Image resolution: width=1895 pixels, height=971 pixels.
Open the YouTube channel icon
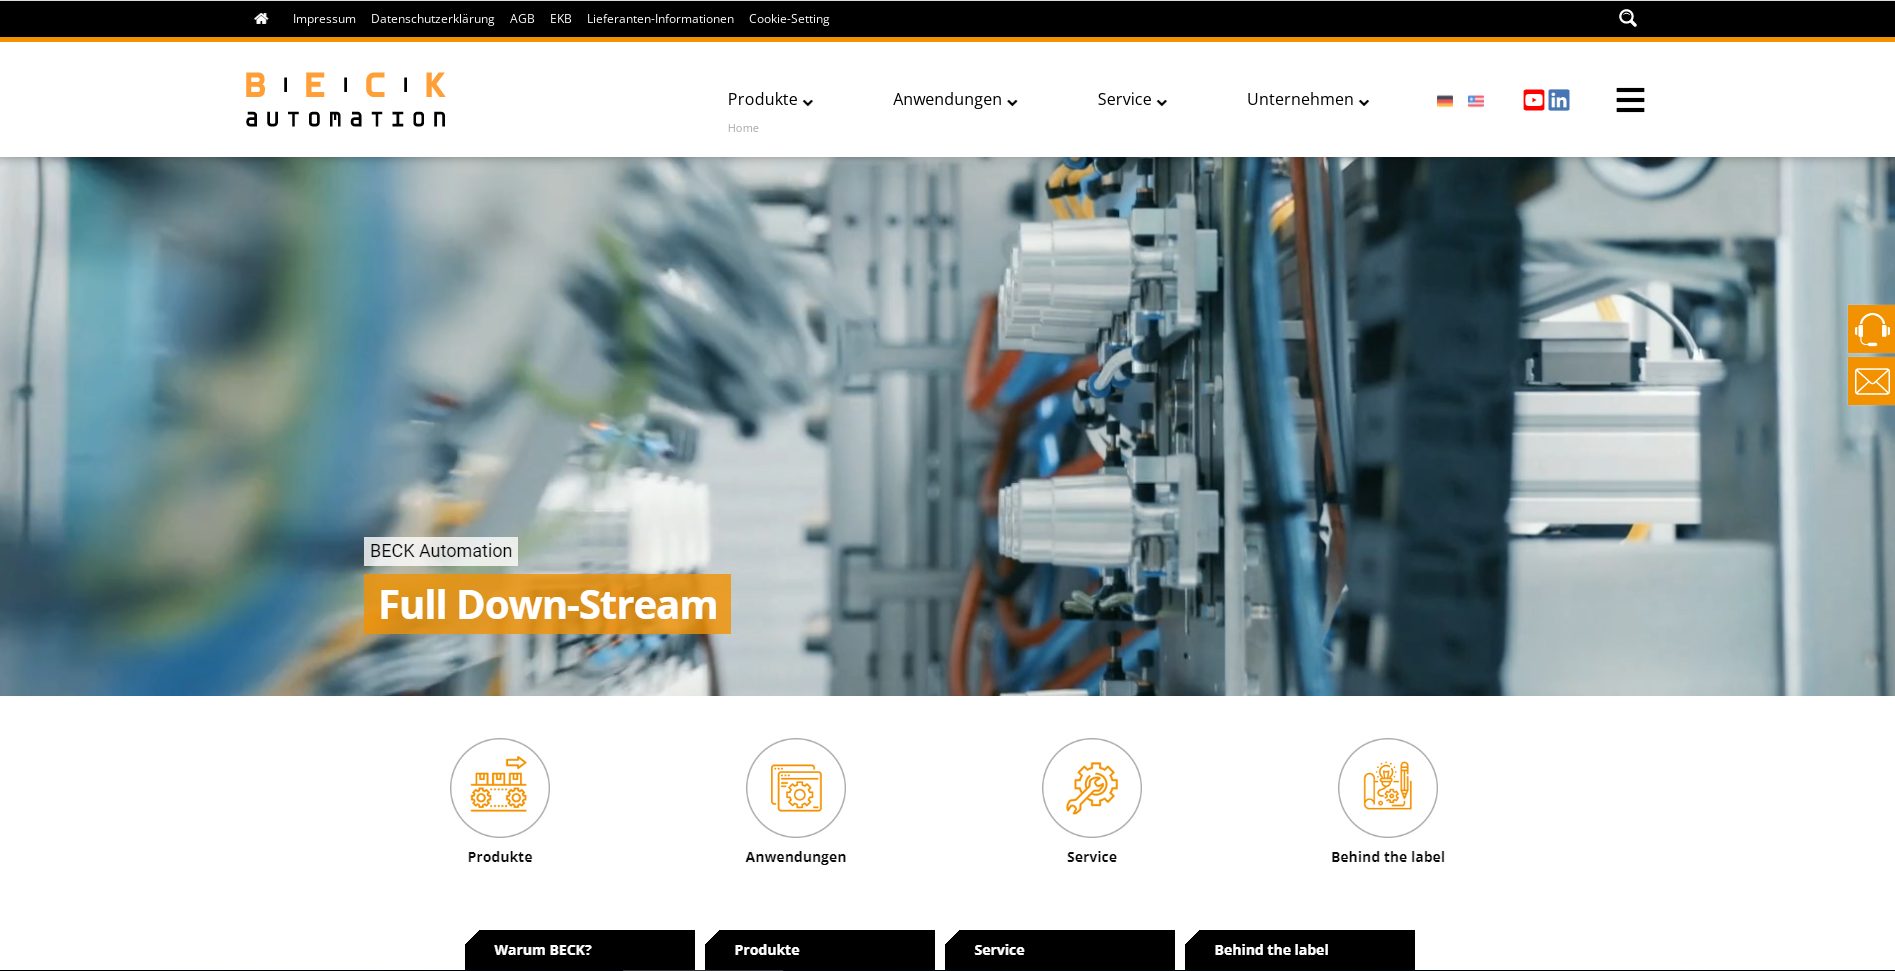click(1533, 99)
